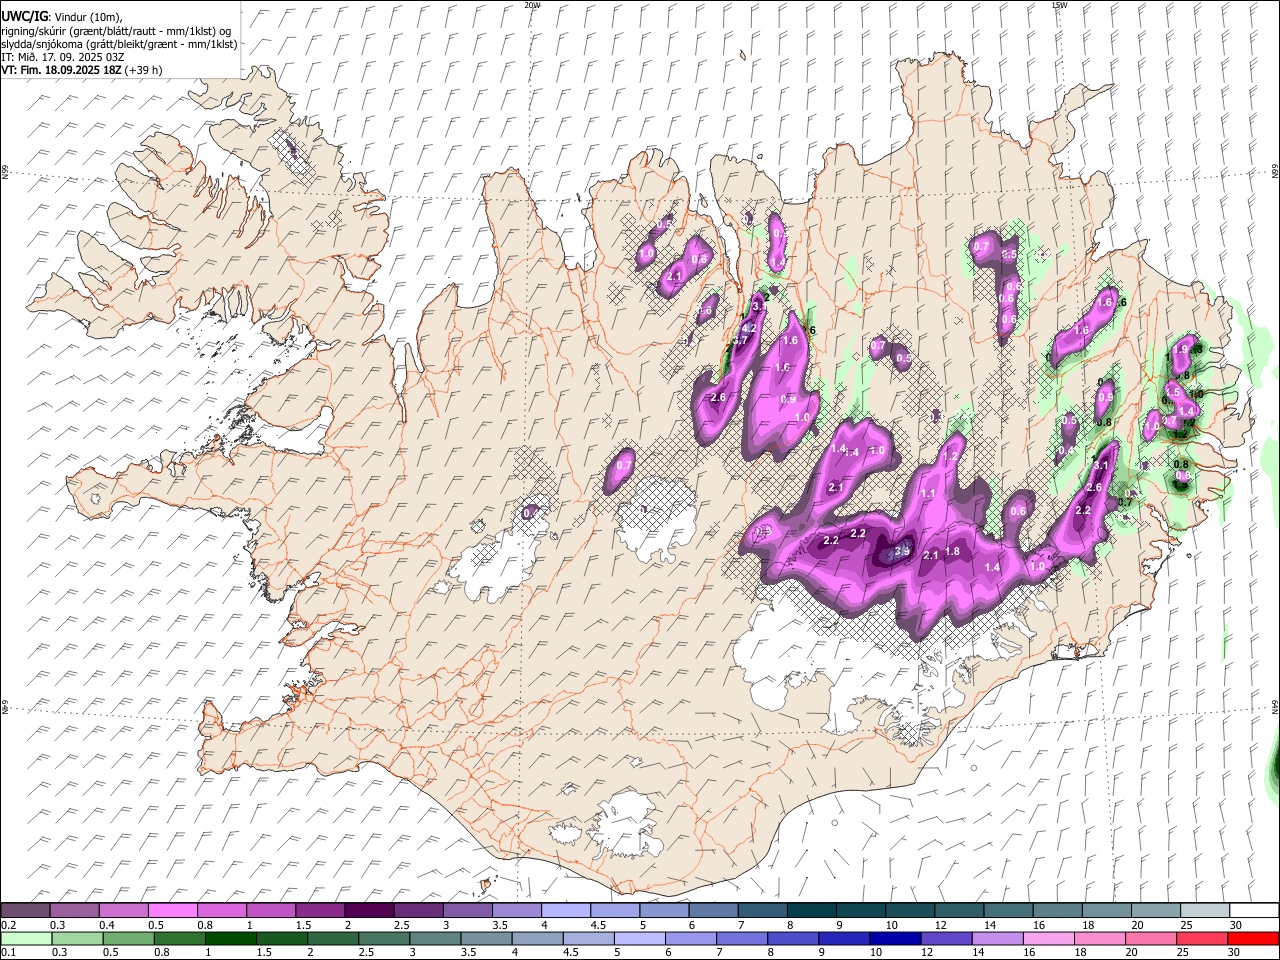
Task: Click the '(+39 h)' forecast offset
Action: 144,70
